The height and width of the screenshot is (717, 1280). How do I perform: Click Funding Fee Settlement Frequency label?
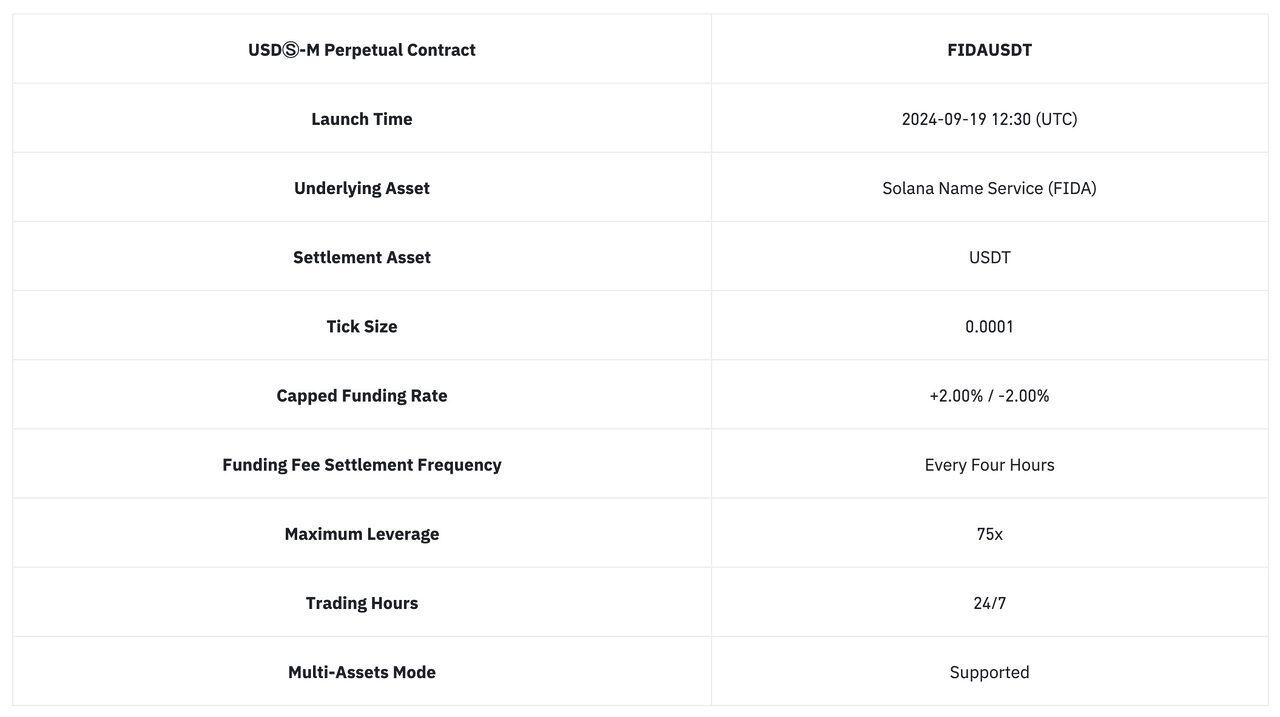[362, 464]
